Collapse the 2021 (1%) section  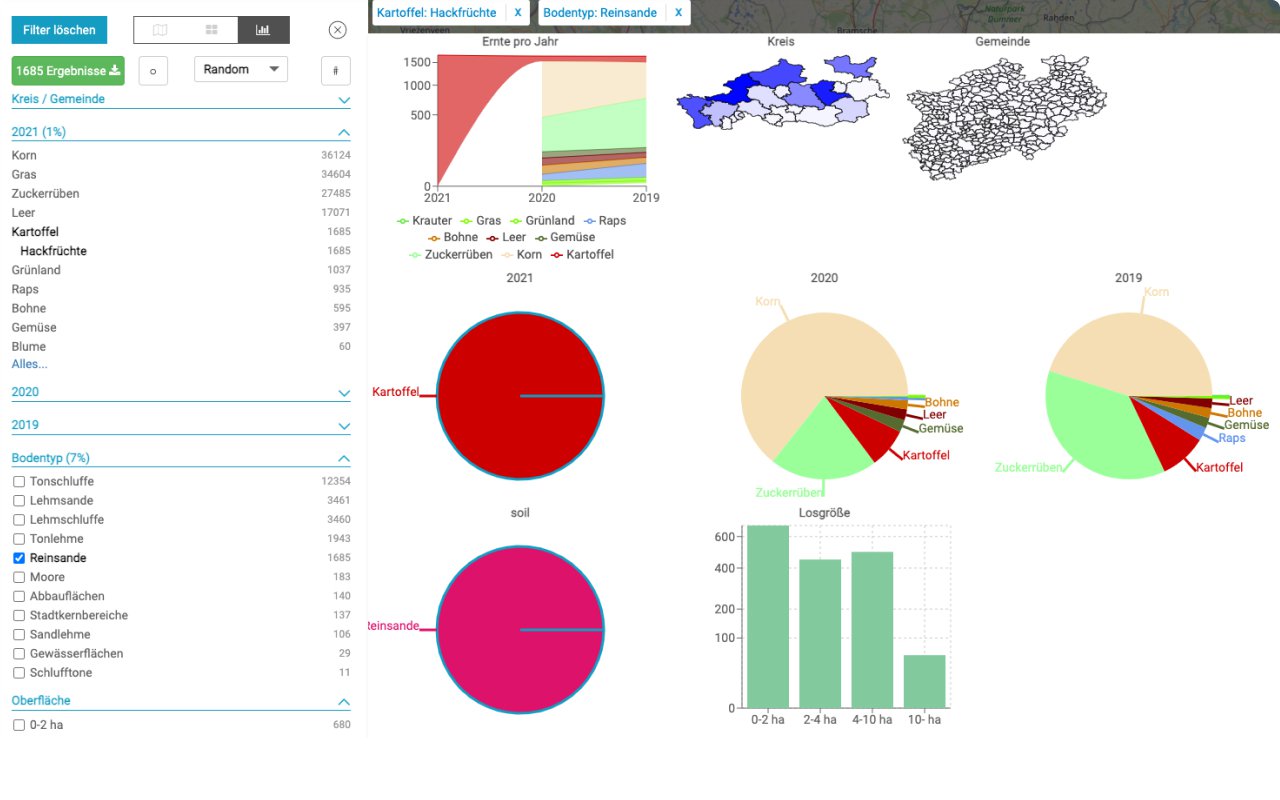[181, 132]
